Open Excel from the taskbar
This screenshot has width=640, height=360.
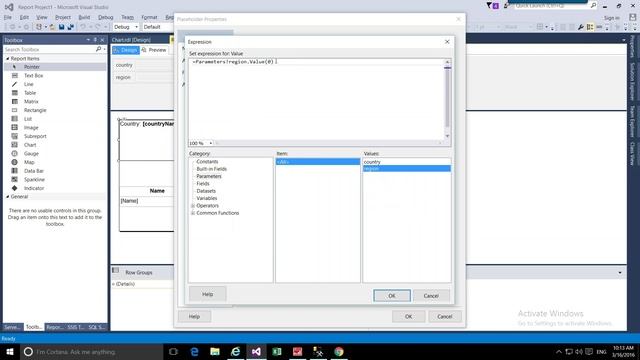point(277,351)
